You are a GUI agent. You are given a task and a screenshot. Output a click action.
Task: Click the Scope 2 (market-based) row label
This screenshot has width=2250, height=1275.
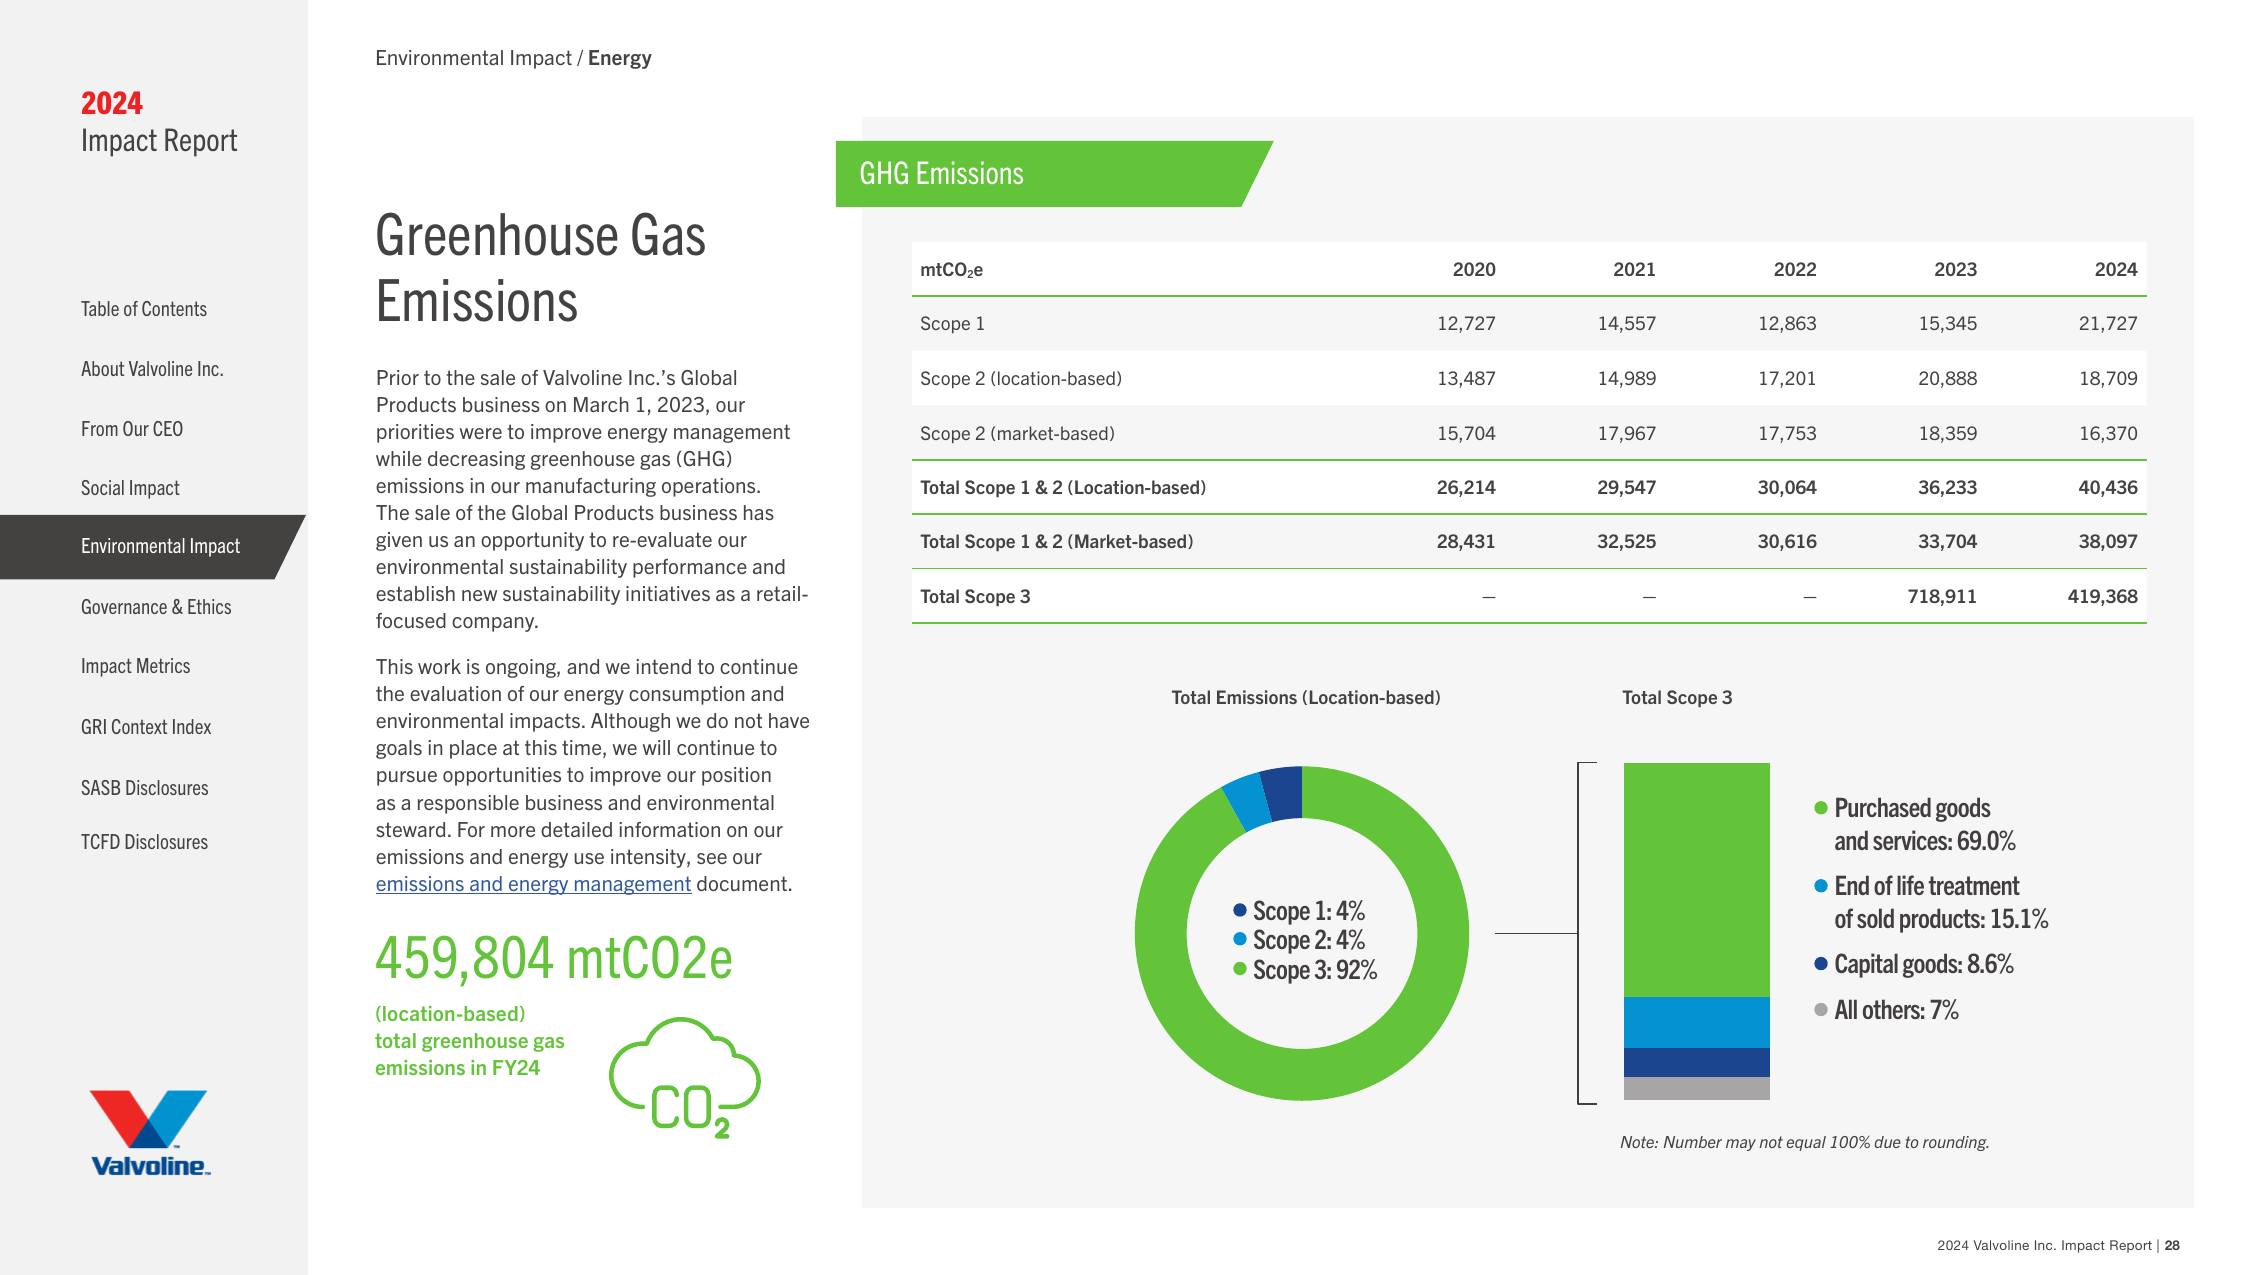click(x=1017, y=433)
